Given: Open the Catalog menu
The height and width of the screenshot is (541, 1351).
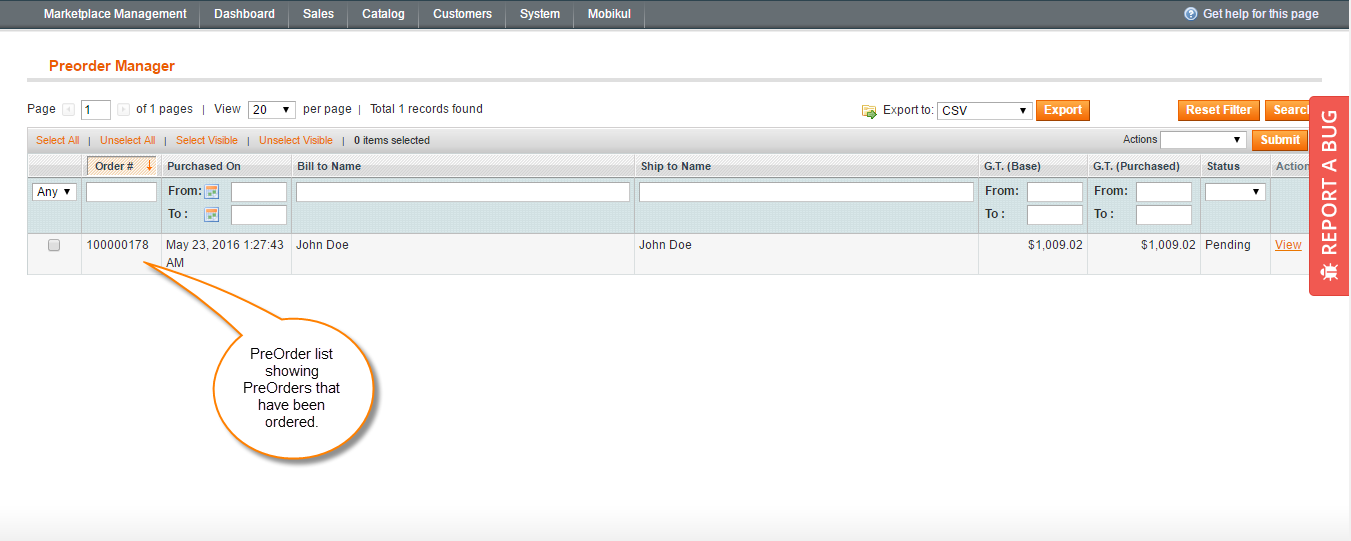Looking at the screenshot, I should 383,14.
